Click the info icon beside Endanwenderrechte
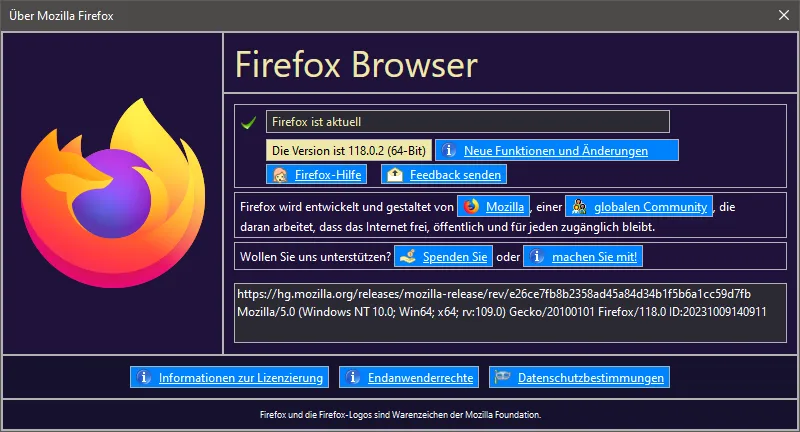 click(x=353, y=377)
